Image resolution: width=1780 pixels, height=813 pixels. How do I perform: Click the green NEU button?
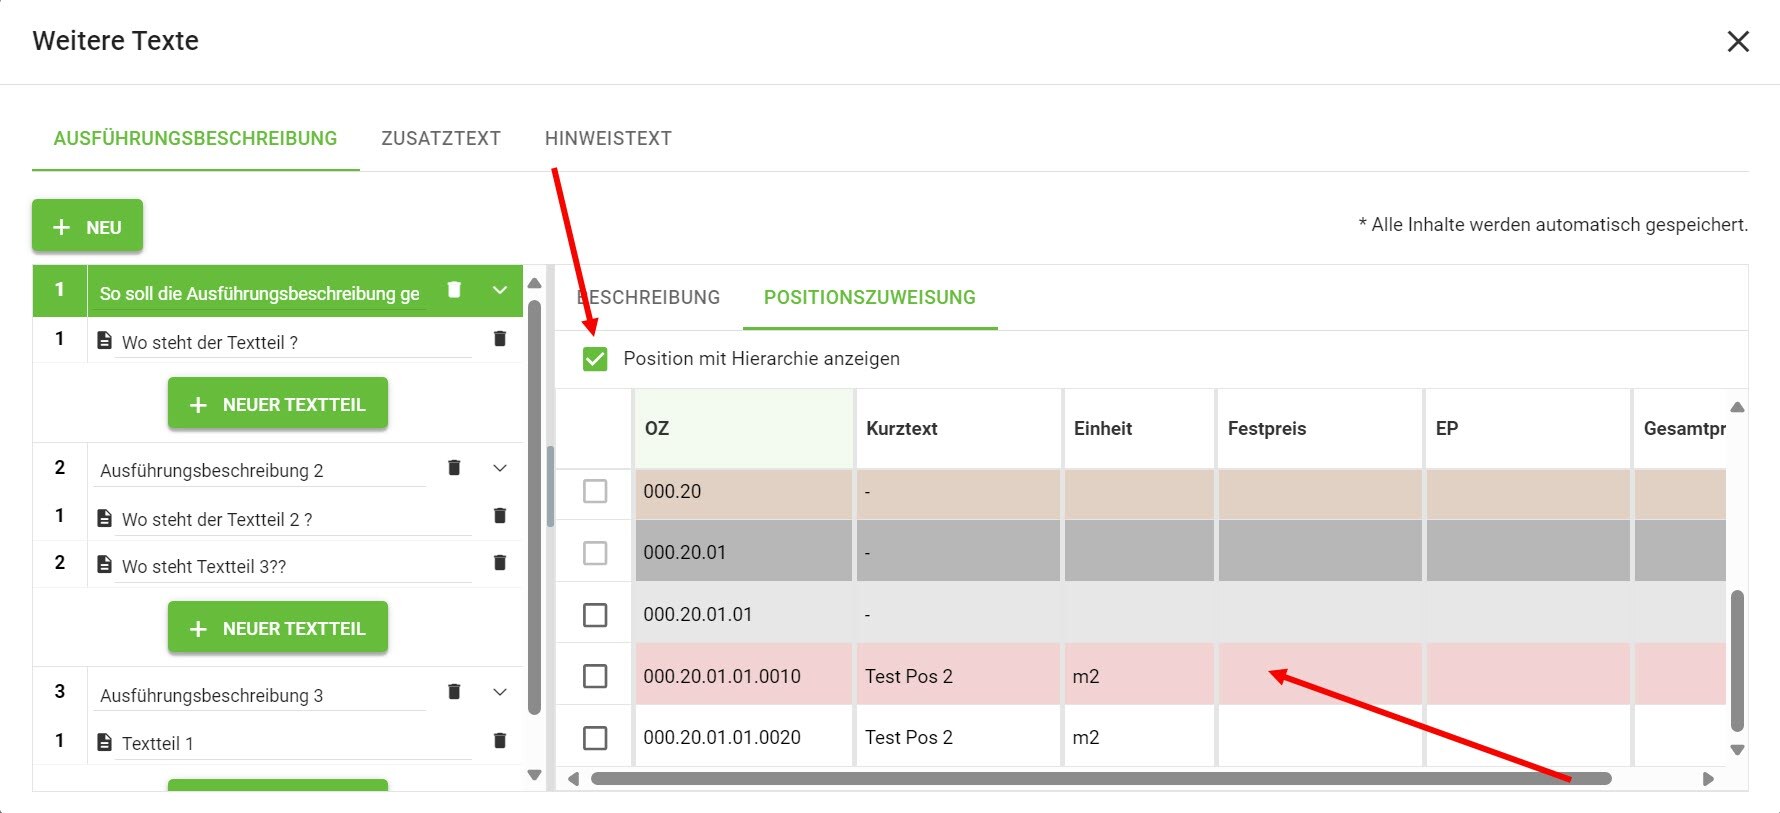[87, 227]
